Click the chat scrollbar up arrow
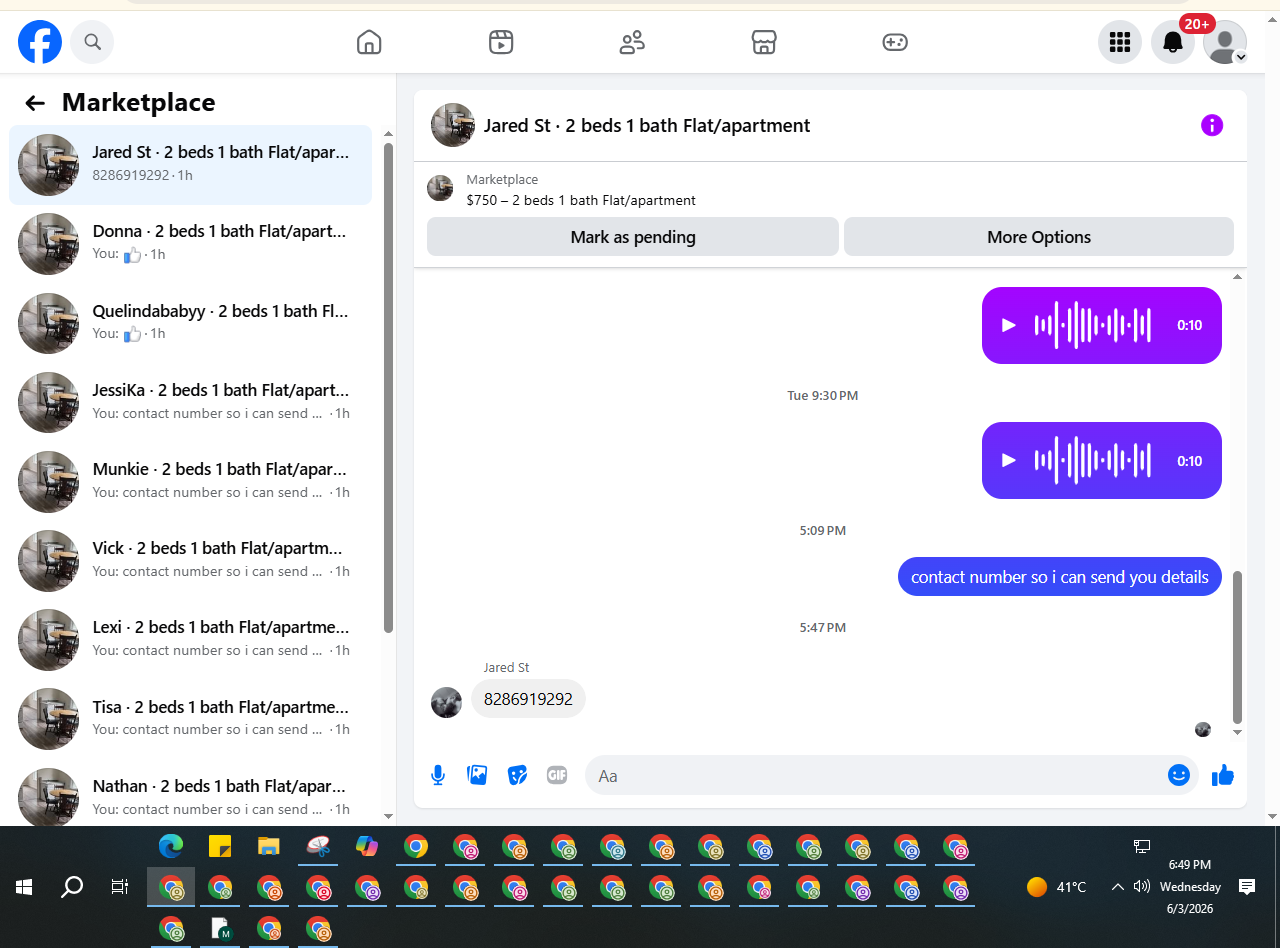This screenshot has width=1280, height=948. [1237, 276]
